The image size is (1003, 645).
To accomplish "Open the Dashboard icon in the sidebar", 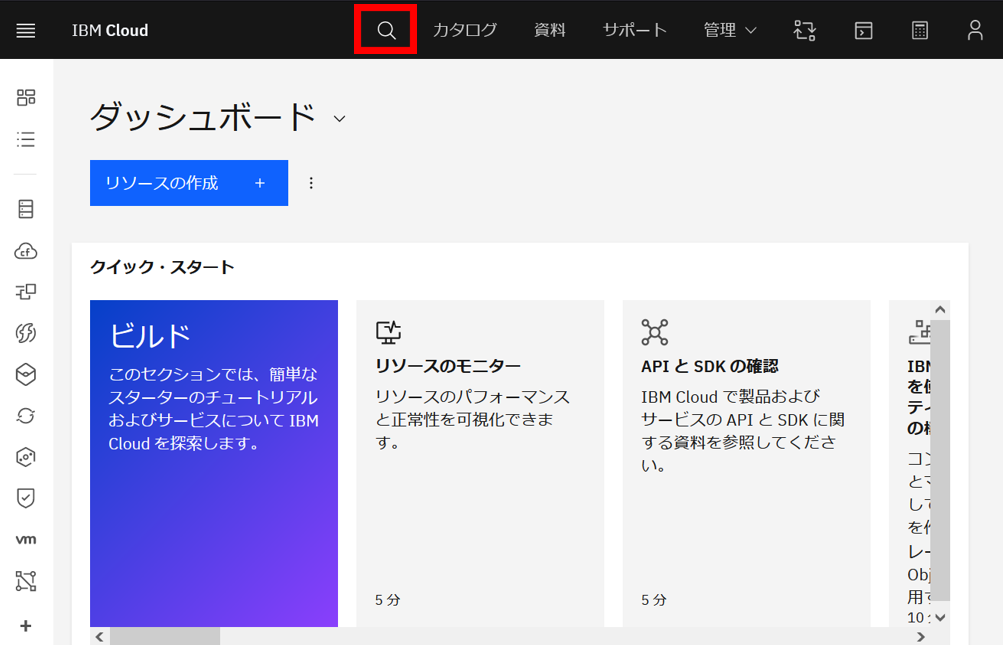I will pos(25,97).
